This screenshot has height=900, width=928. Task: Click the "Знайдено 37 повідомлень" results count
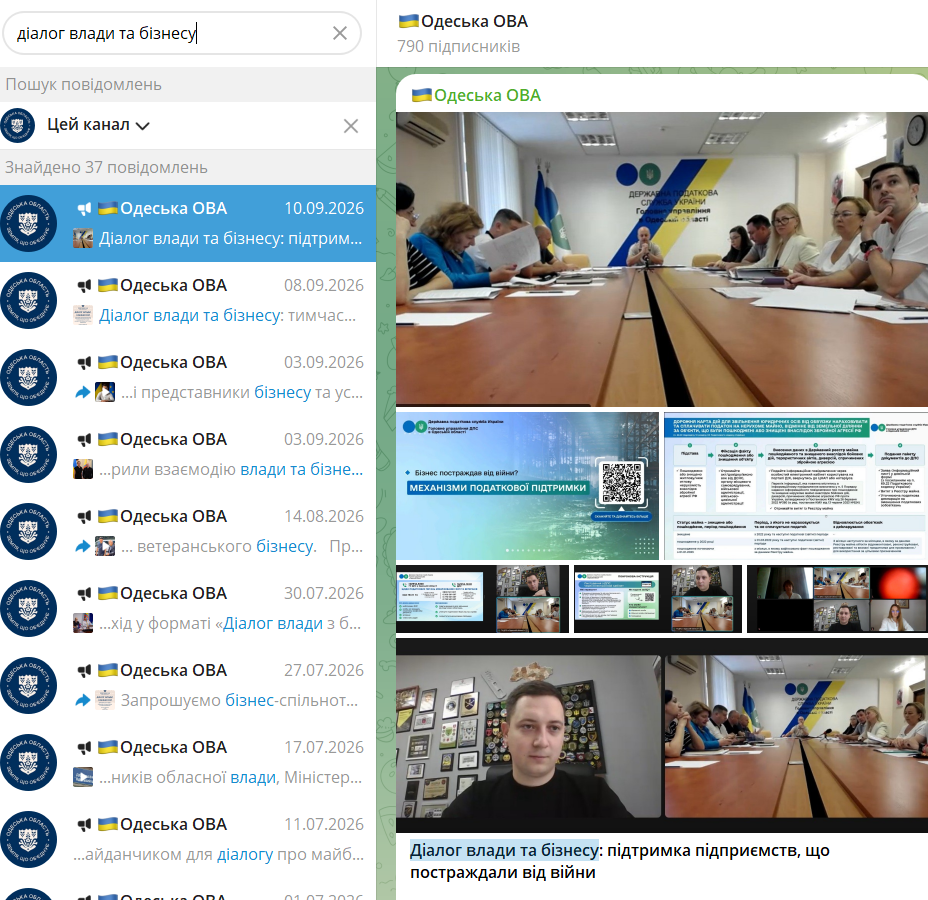(107, 167)
